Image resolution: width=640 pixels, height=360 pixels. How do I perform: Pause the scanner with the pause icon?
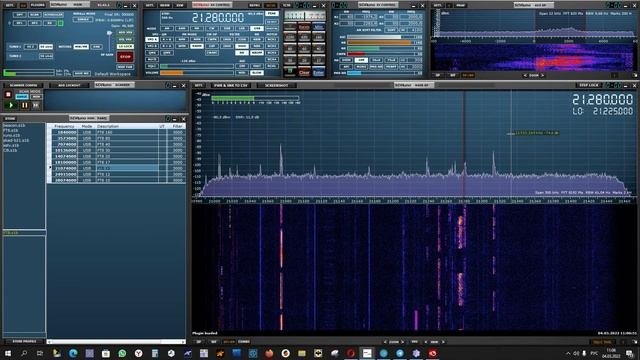click(24, 105)
